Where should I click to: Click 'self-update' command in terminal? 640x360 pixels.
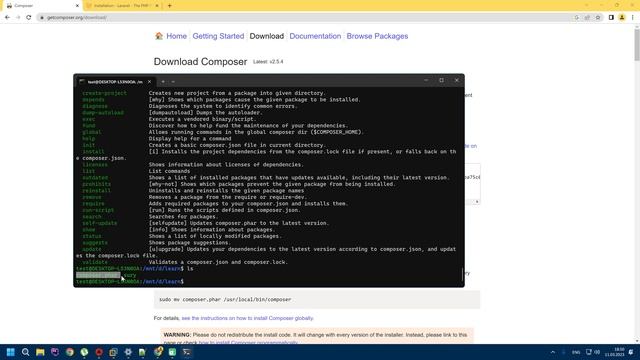[x=100, y=223]
